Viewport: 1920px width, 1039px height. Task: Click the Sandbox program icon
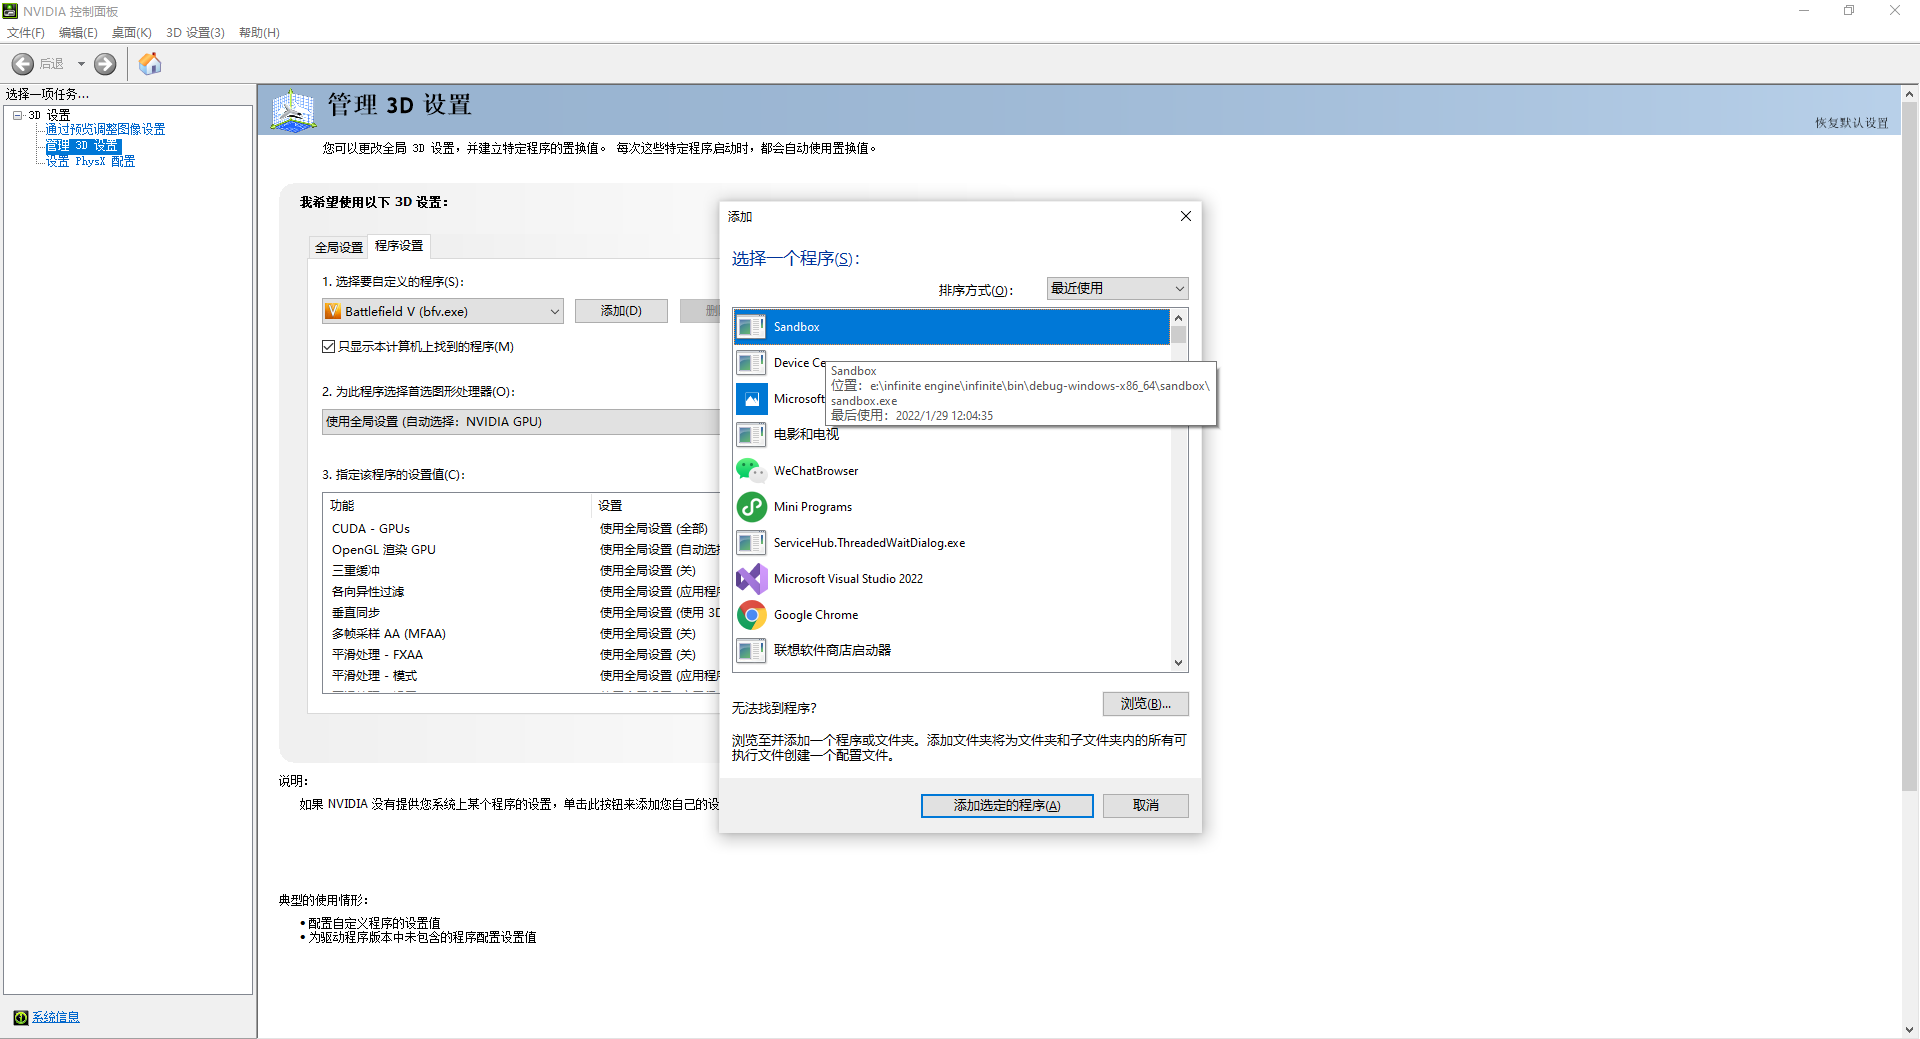(751, 327)
